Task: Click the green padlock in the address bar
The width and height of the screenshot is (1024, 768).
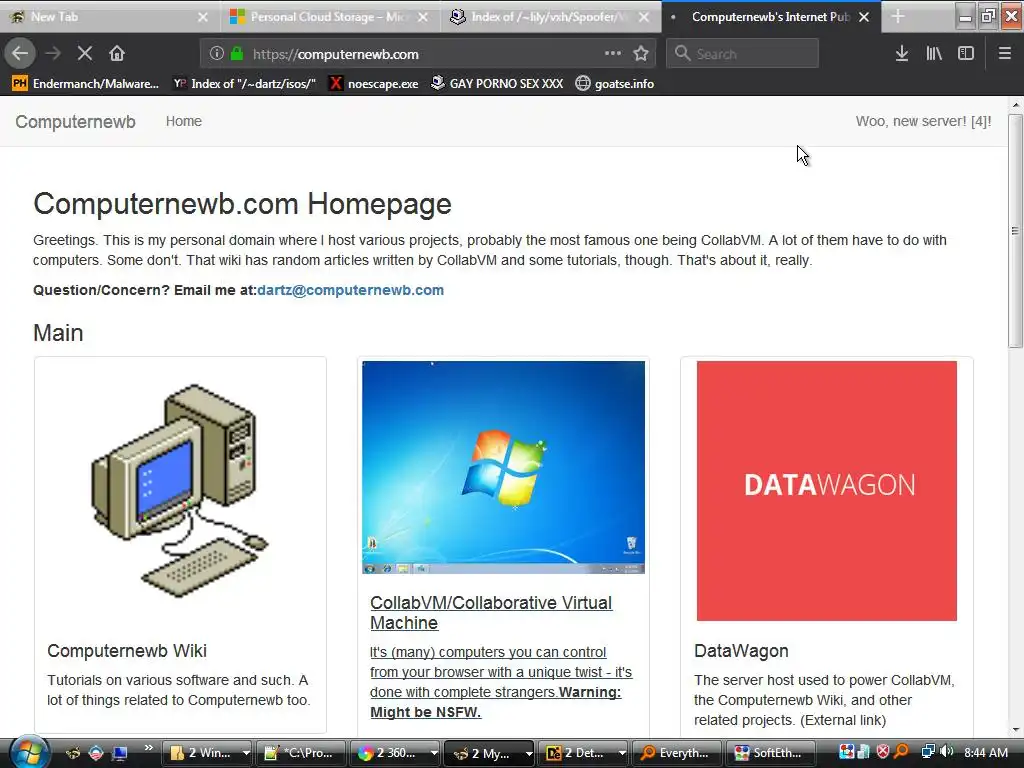Action: 237,54
